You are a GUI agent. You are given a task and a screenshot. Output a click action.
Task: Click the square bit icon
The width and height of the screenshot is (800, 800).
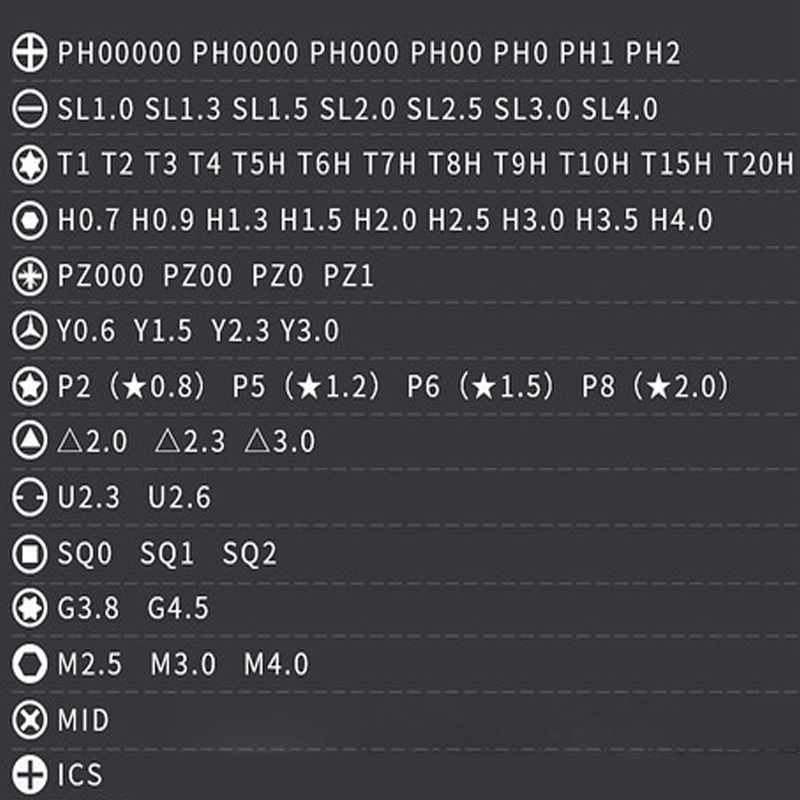point(30,553)
